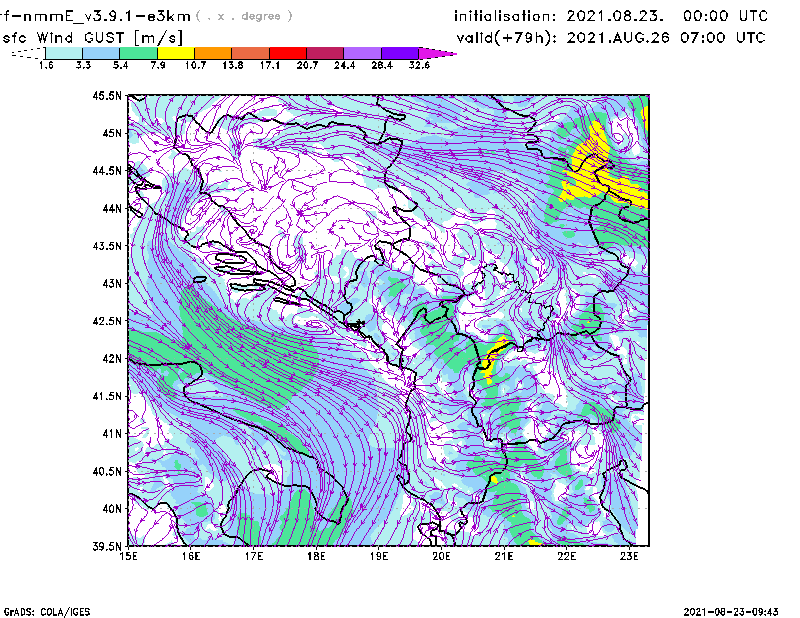Click the '18E' longitude label
This screenshot has height=618, width=800.
coord(316,556)
